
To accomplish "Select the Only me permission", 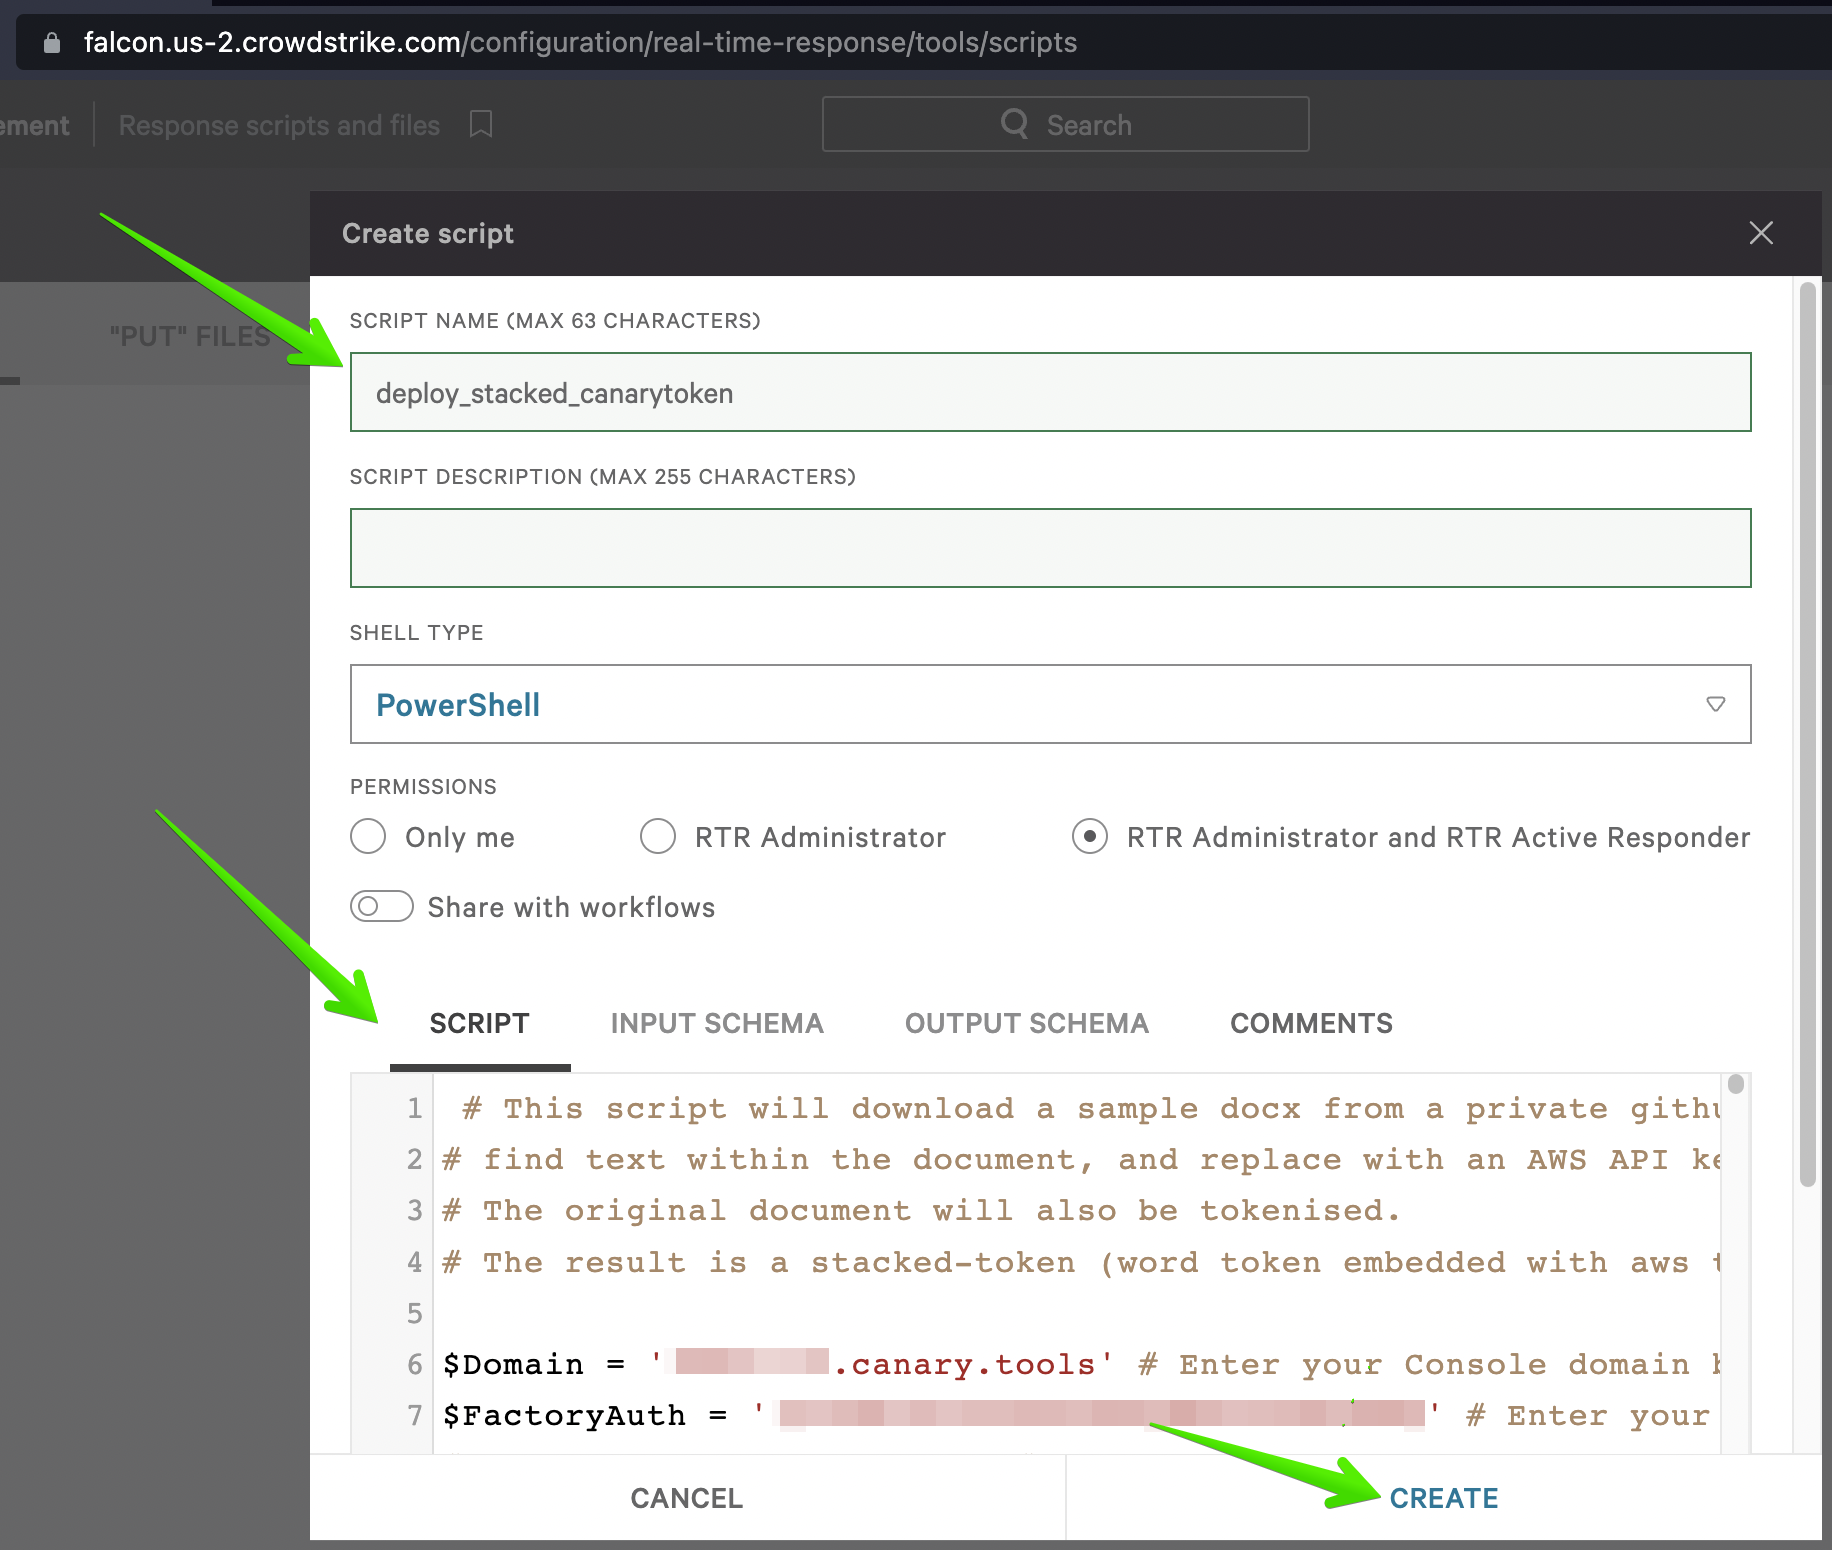I will click(x=368, y=837).
